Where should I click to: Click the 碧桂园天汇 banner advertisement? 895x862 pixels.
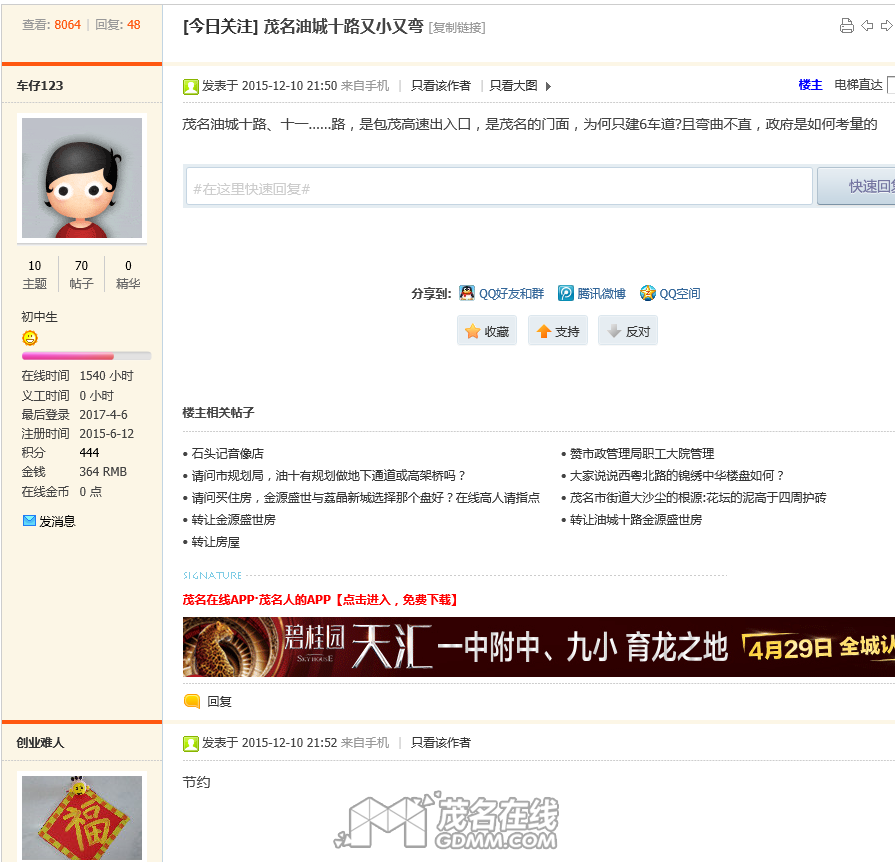pos(539,647)
